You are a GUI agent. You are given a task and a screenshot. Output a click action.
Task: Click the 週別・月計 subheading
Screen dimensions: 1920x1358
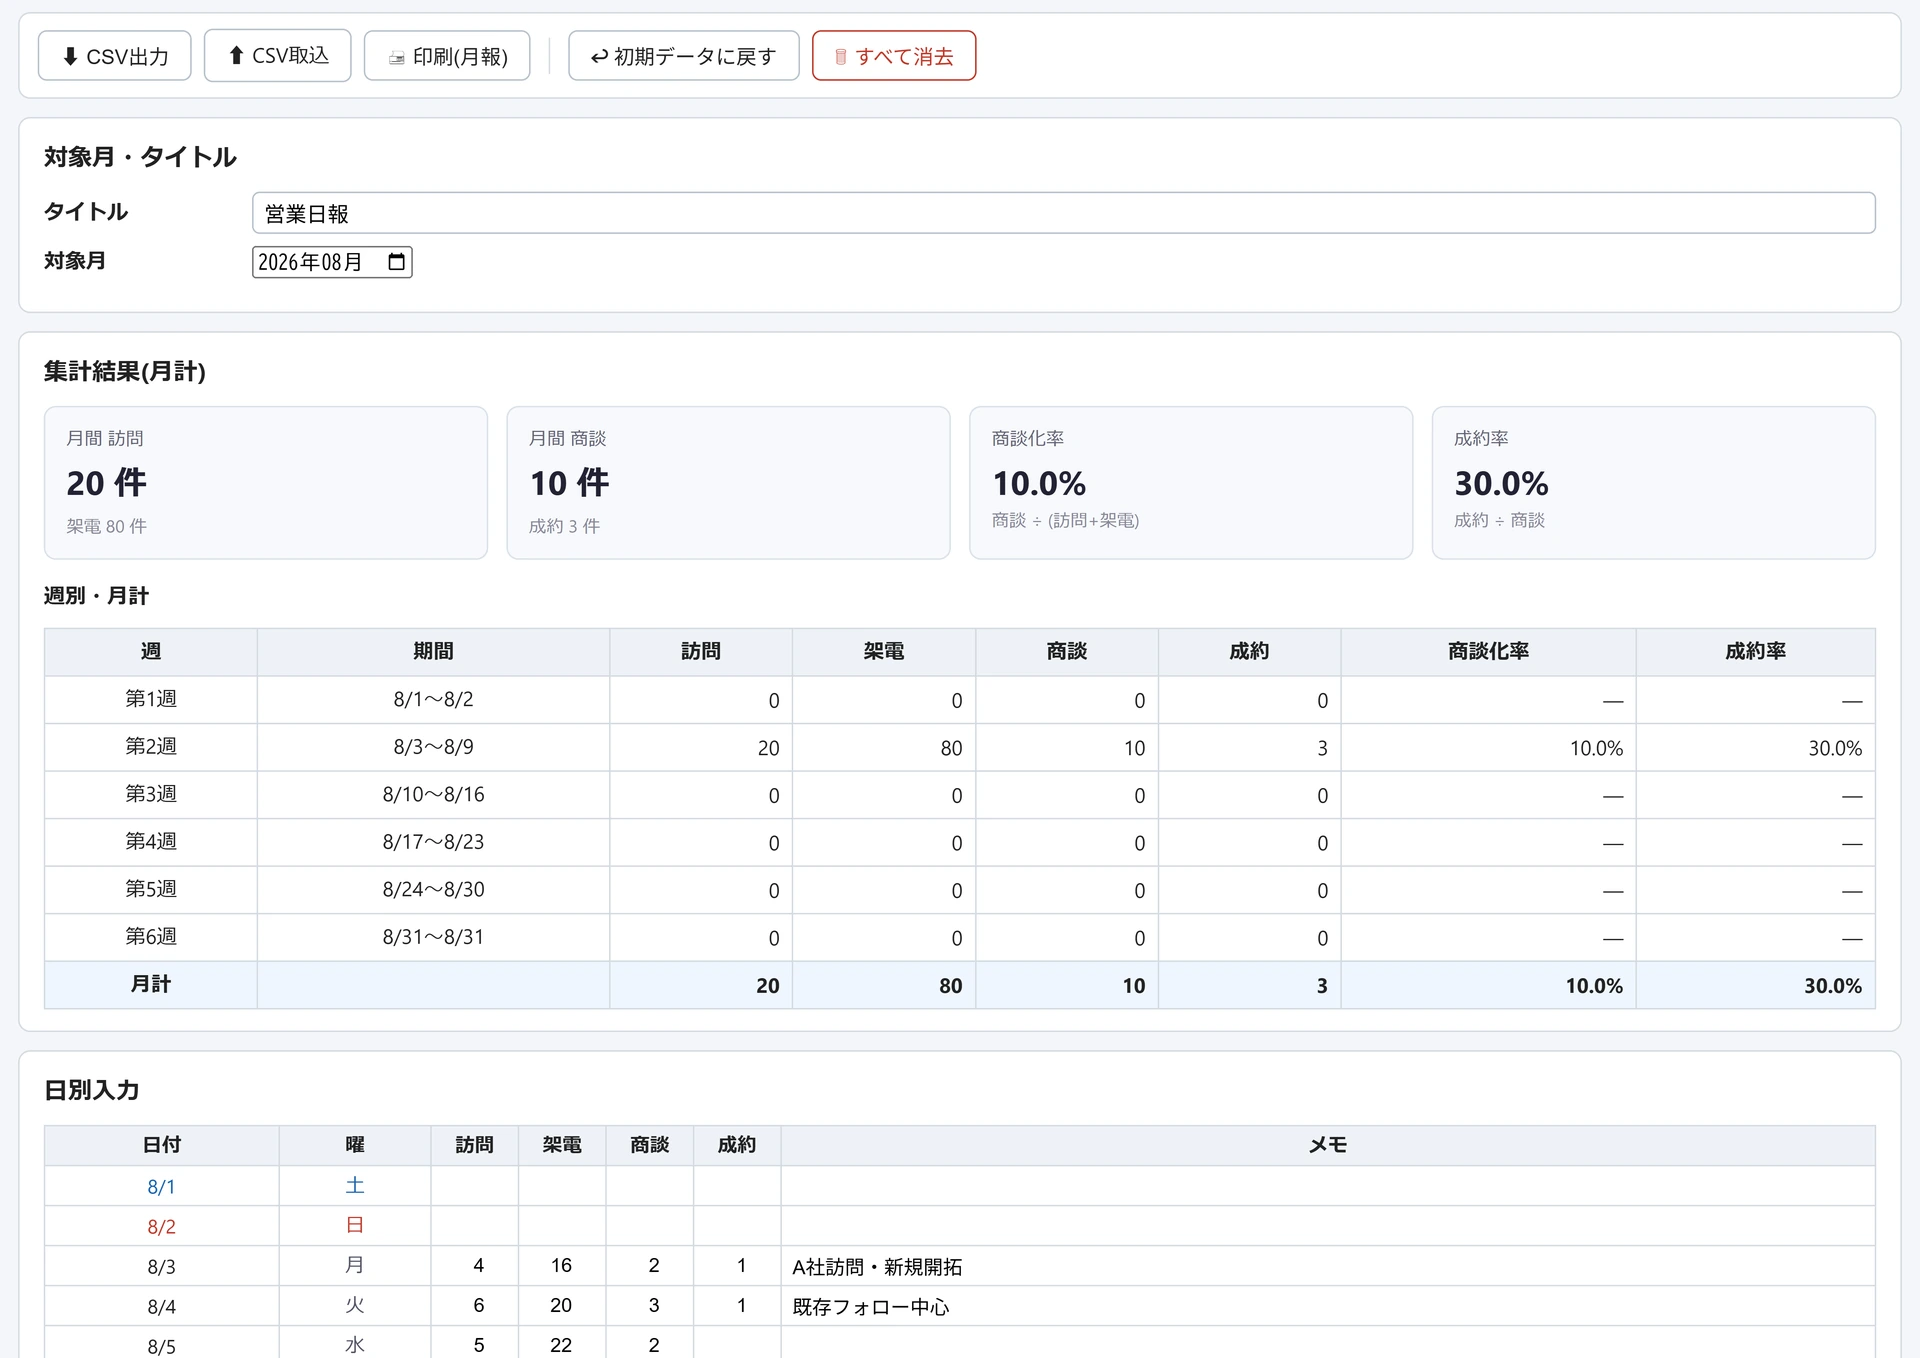(96, 596)
